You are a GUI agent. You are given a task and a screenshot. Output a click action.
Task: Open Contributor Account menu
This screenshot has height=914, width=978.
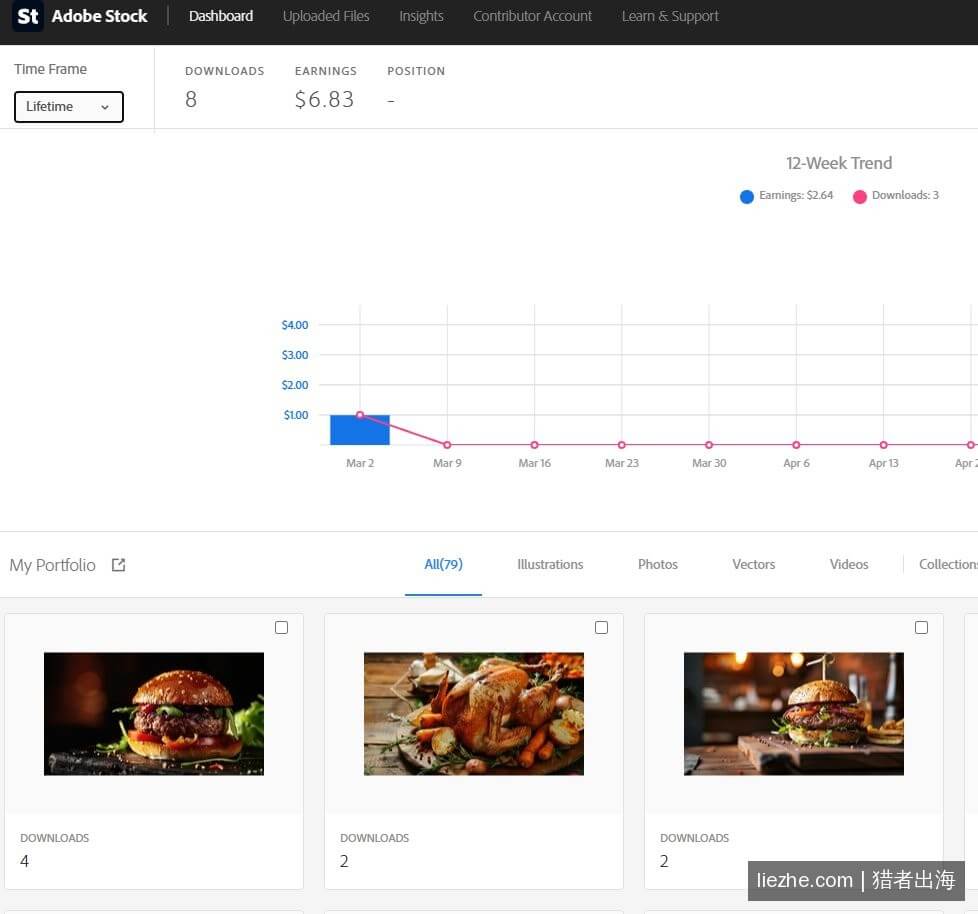[x=533, y=16]
